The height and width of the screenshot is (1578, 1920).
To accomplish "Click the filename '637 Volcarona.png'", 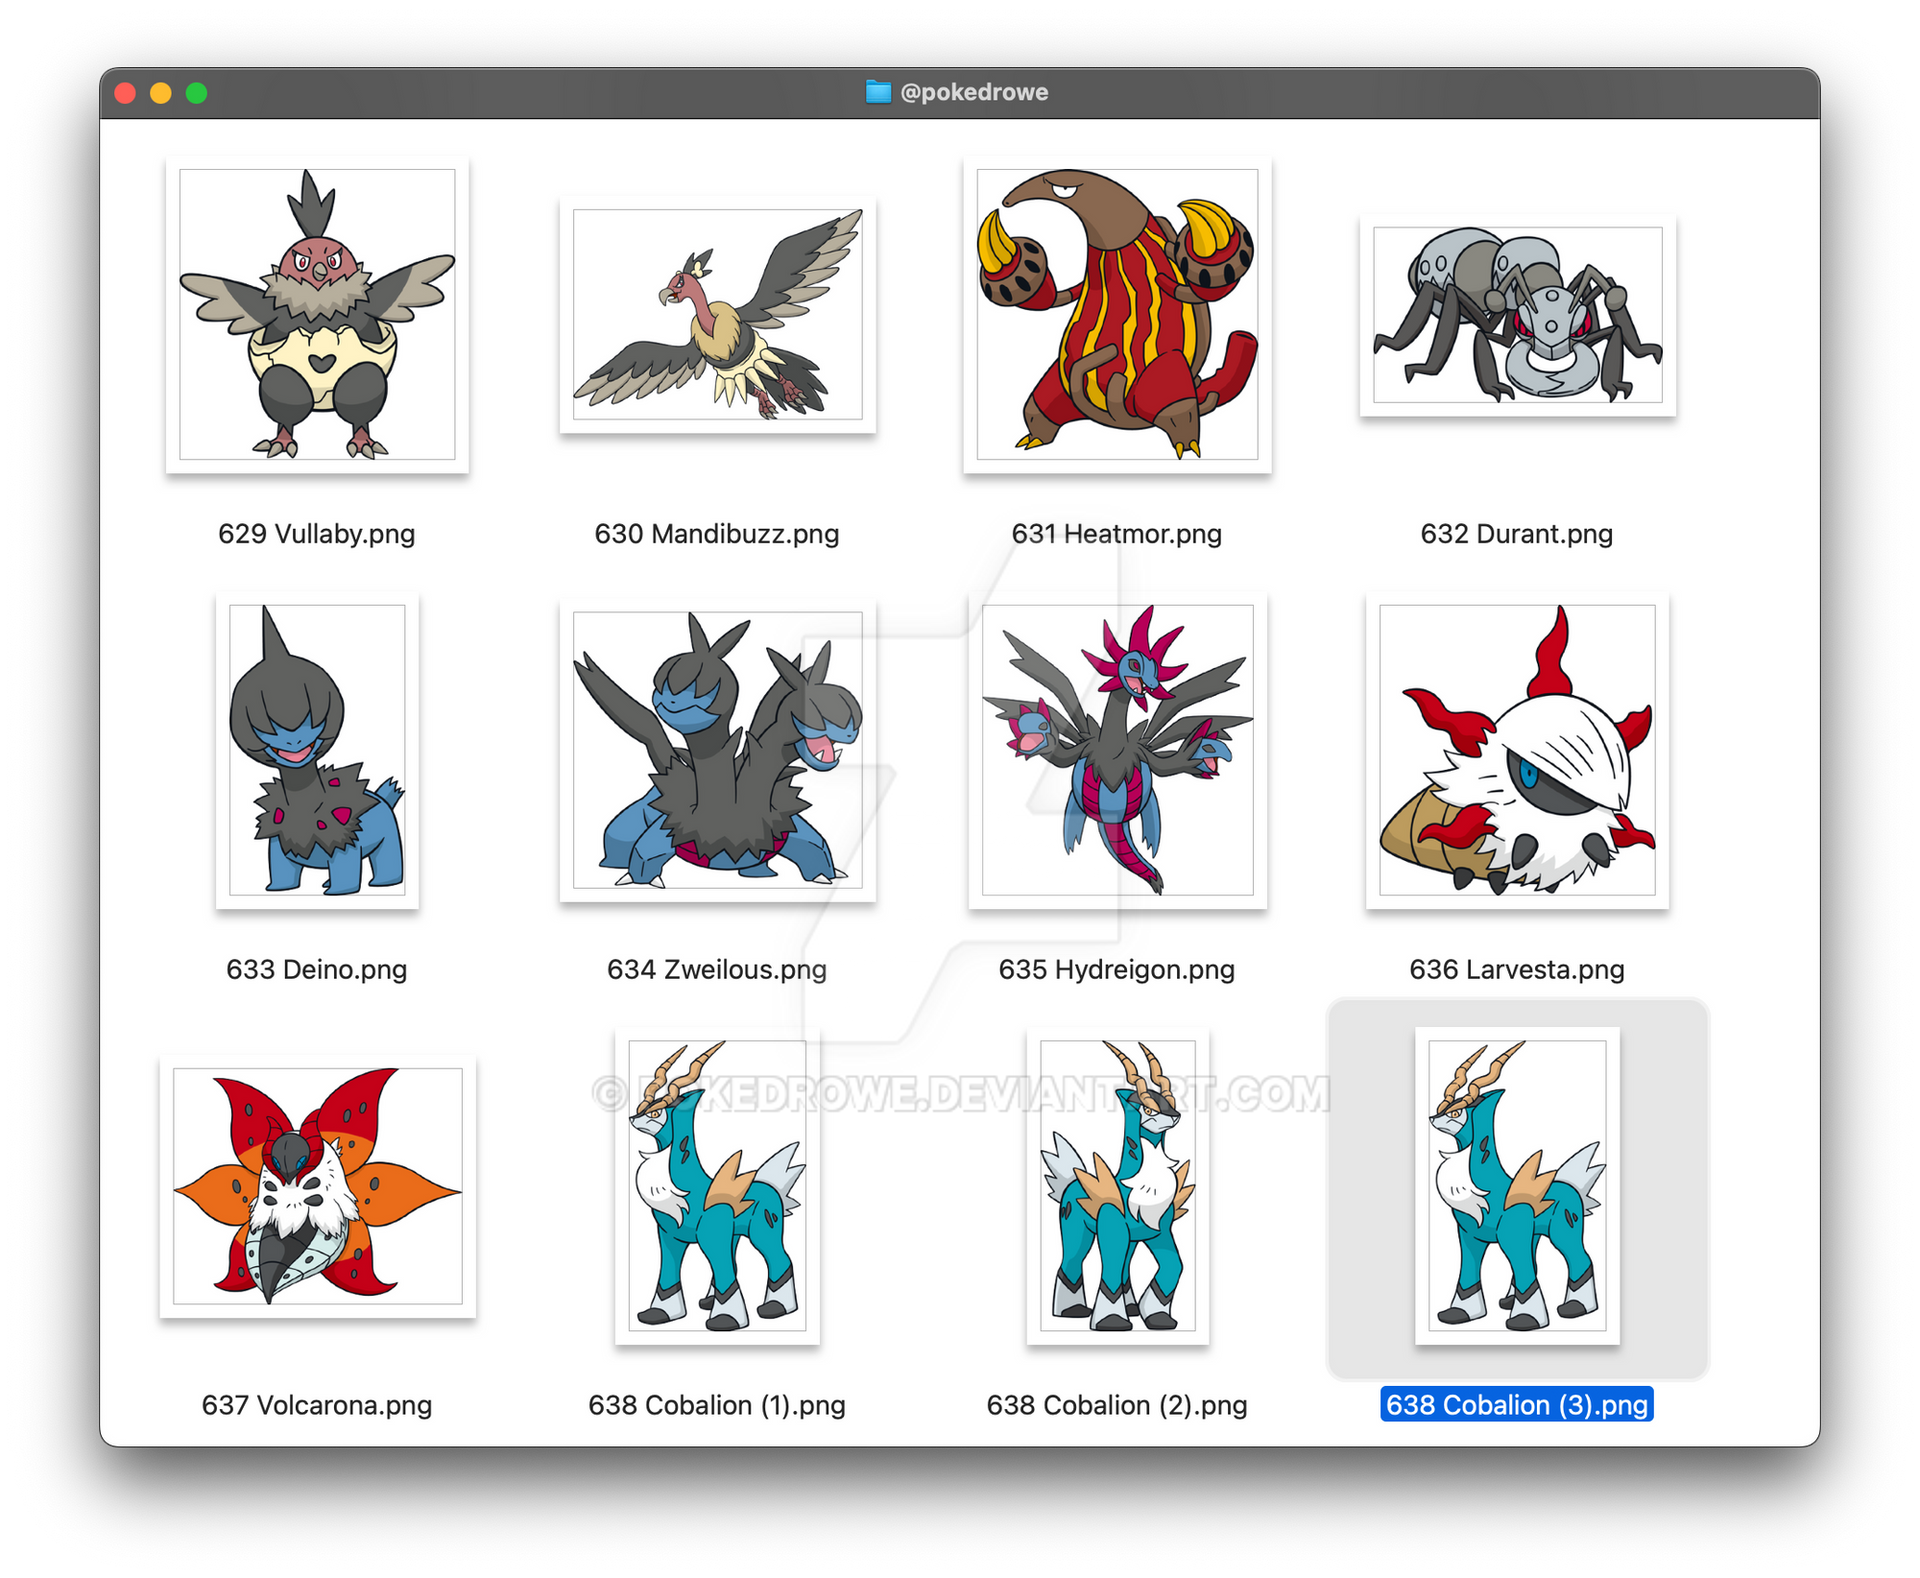I will point(317,1406).
